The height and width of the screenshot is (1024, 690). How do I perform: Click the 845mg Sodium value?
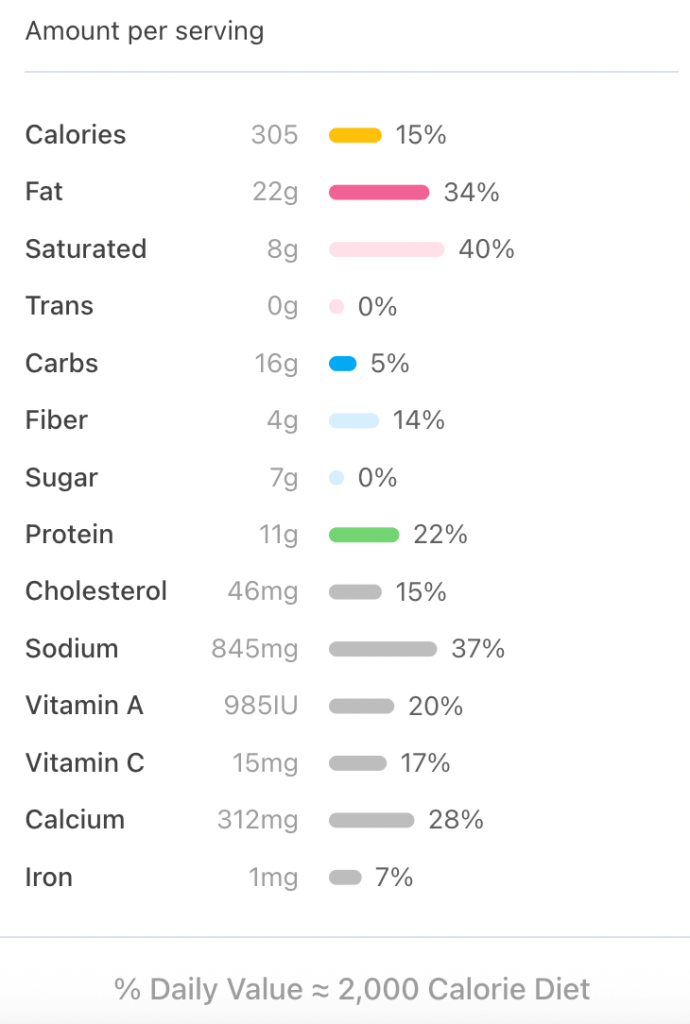[254, 649]
